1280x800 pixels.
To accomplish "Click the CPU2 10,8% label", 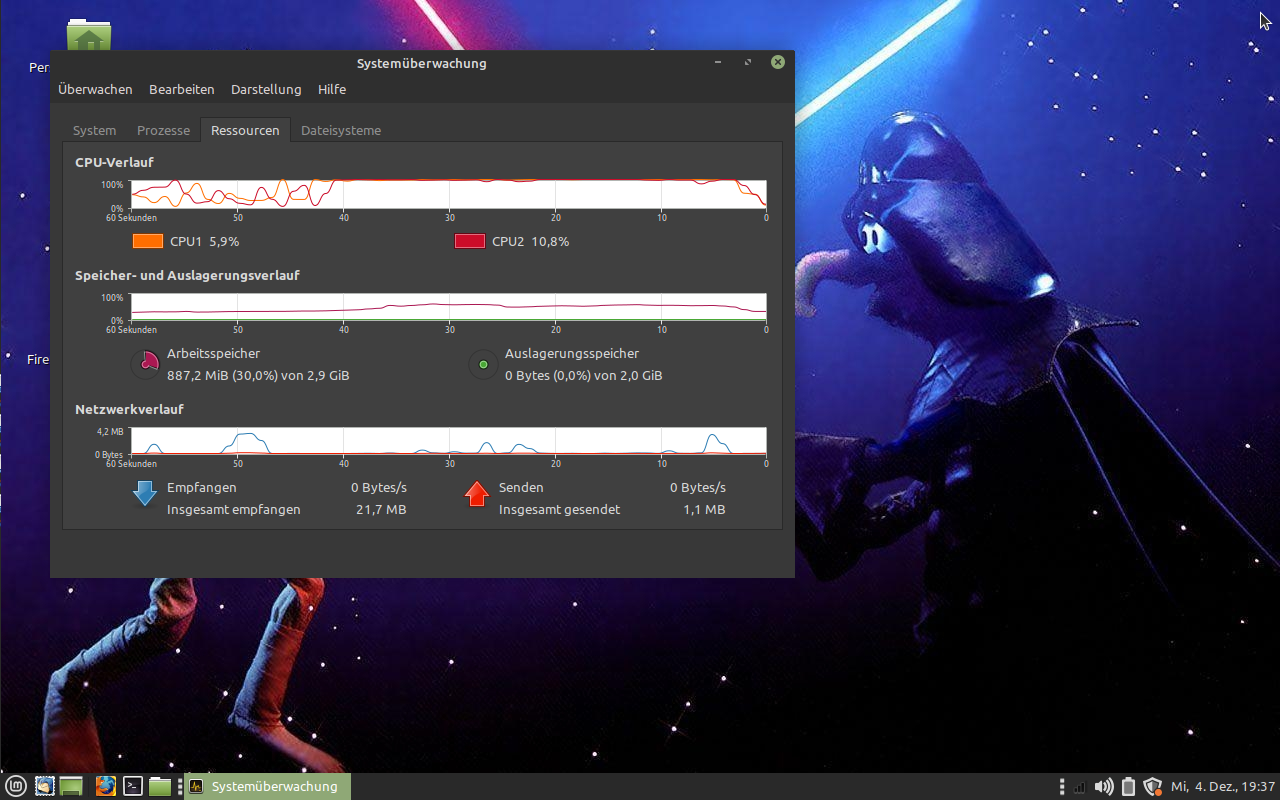I will pos(530,241).
